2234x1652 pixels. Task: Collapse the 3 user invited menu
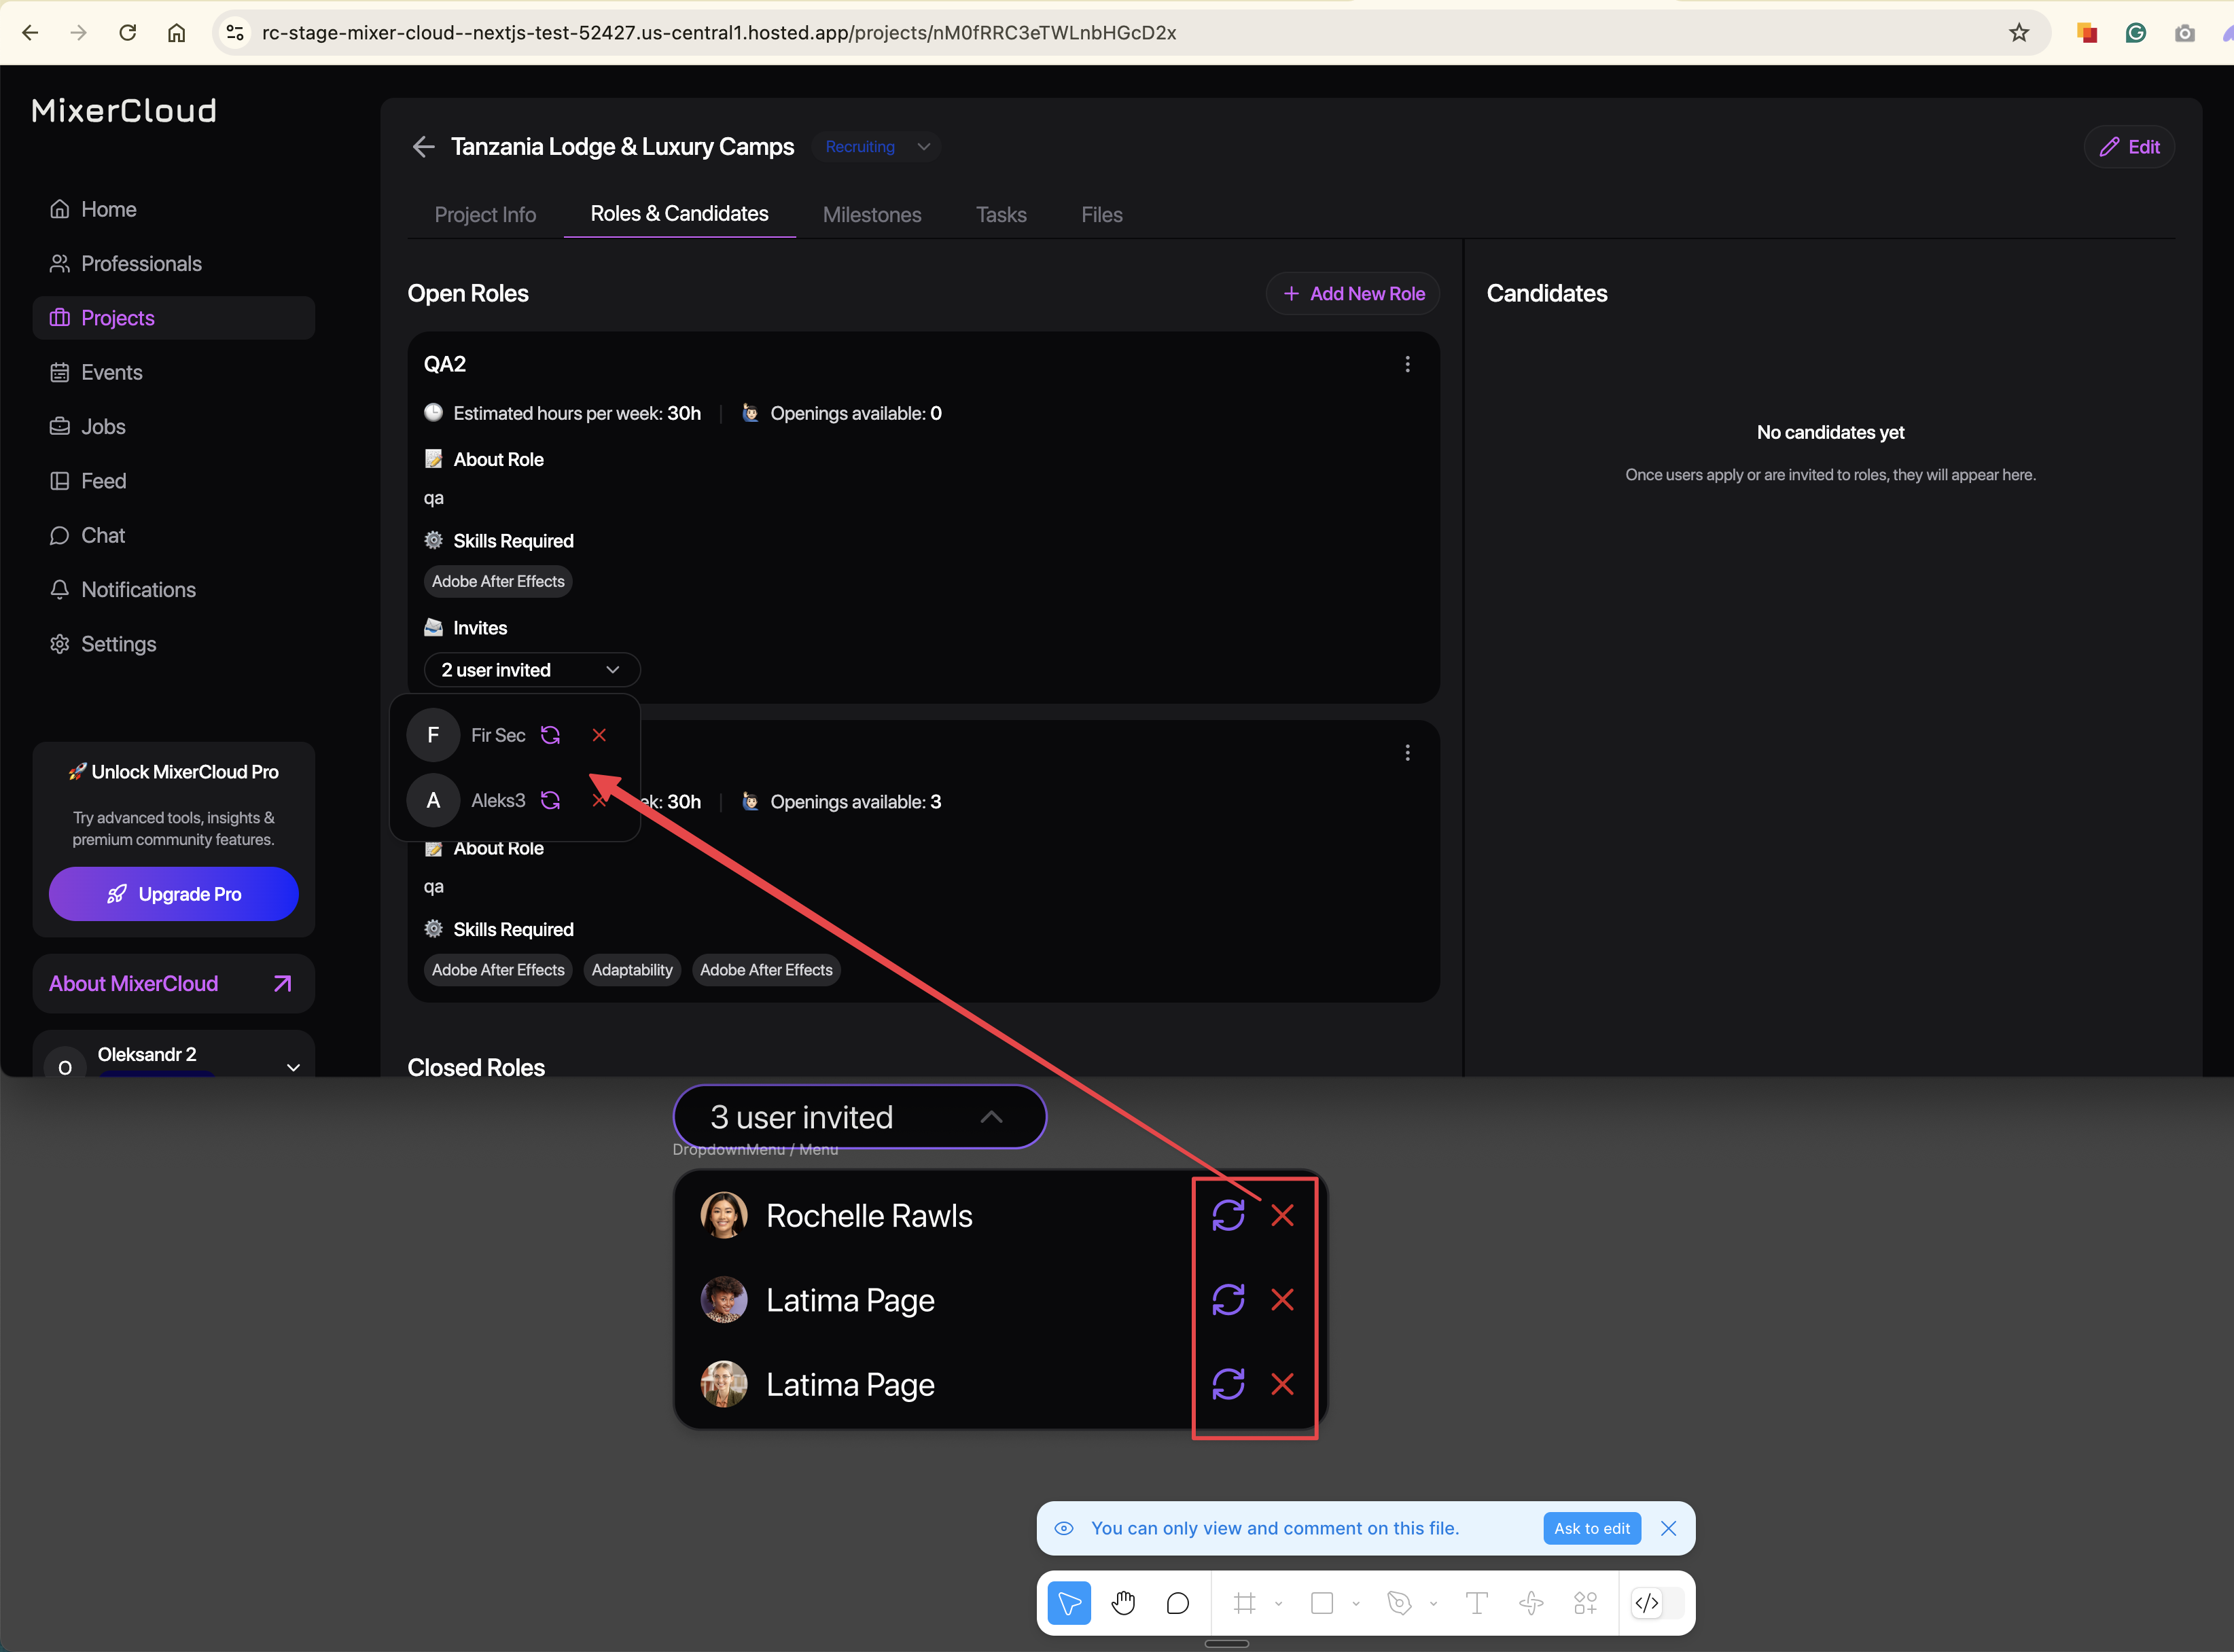pos(990,1117)
